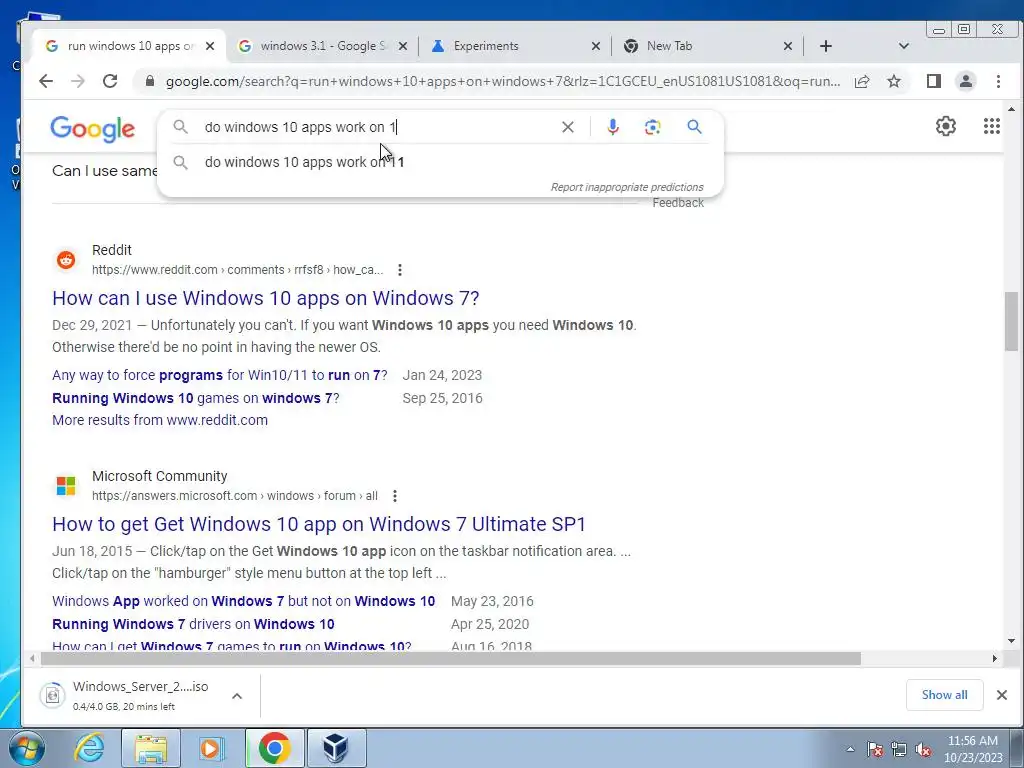Click the vertical page scrollbar thumb
The height and width of the screenshot is (768, 1024).
tap(1012, 321)
